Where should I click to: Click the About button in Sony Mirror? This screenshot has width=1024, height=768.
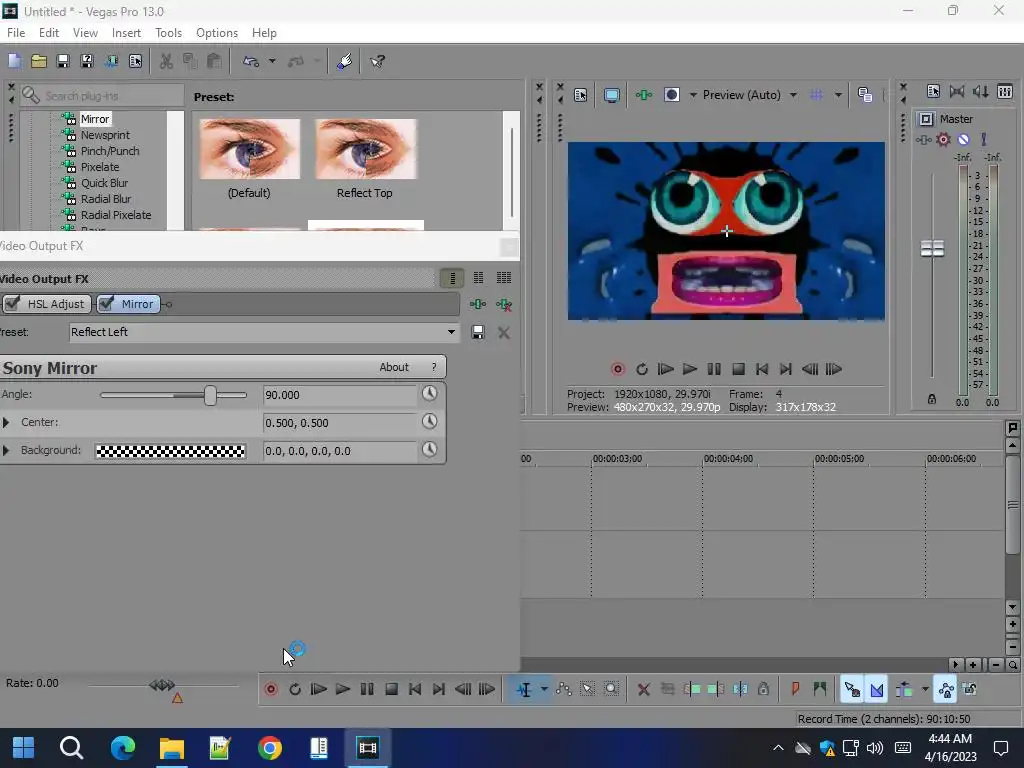pyautogui.click(x=394, y=367)
